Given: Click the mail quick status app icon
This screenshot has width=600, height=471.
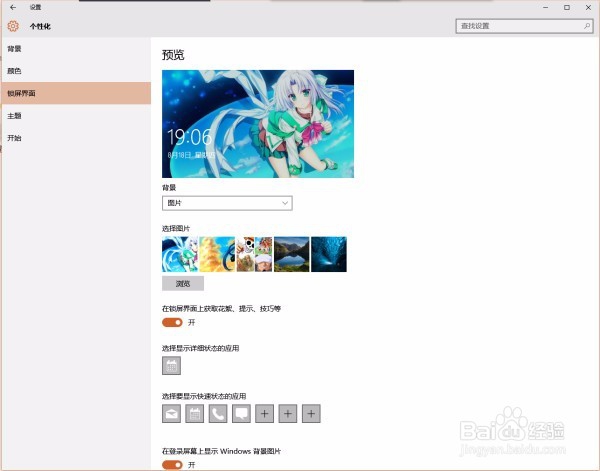Looking at the screenshot, I should click(171, 414).
